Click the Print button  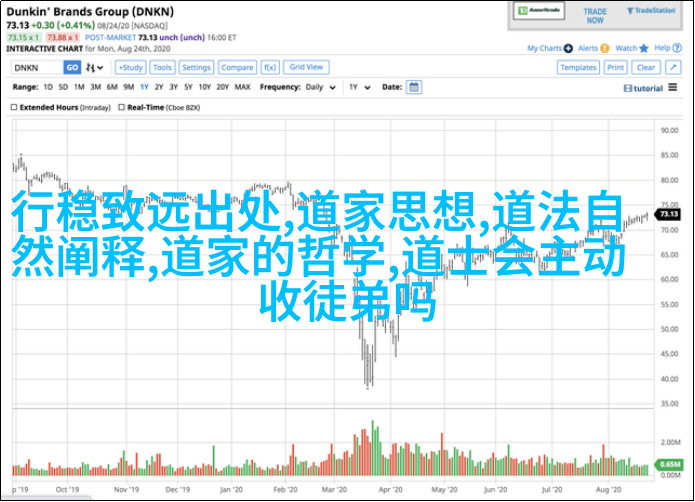(x=616, y=68)
